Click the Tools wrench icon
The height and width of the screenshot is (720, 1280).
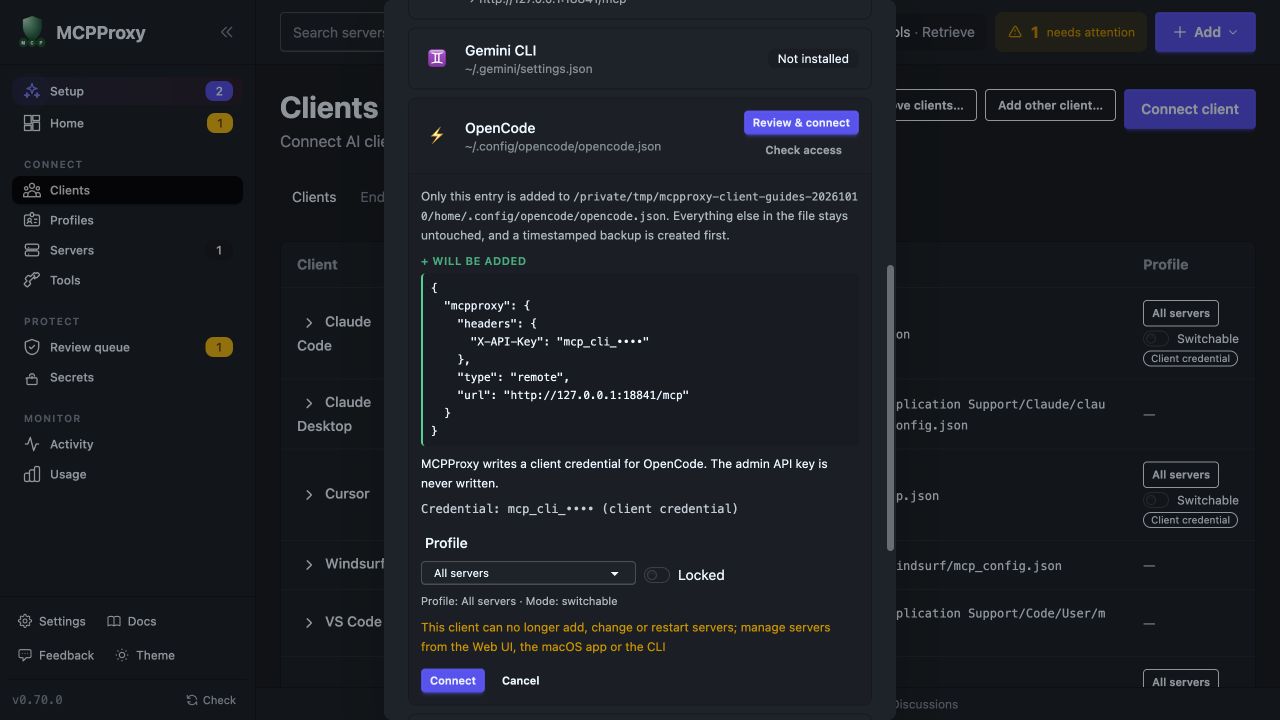32,280
